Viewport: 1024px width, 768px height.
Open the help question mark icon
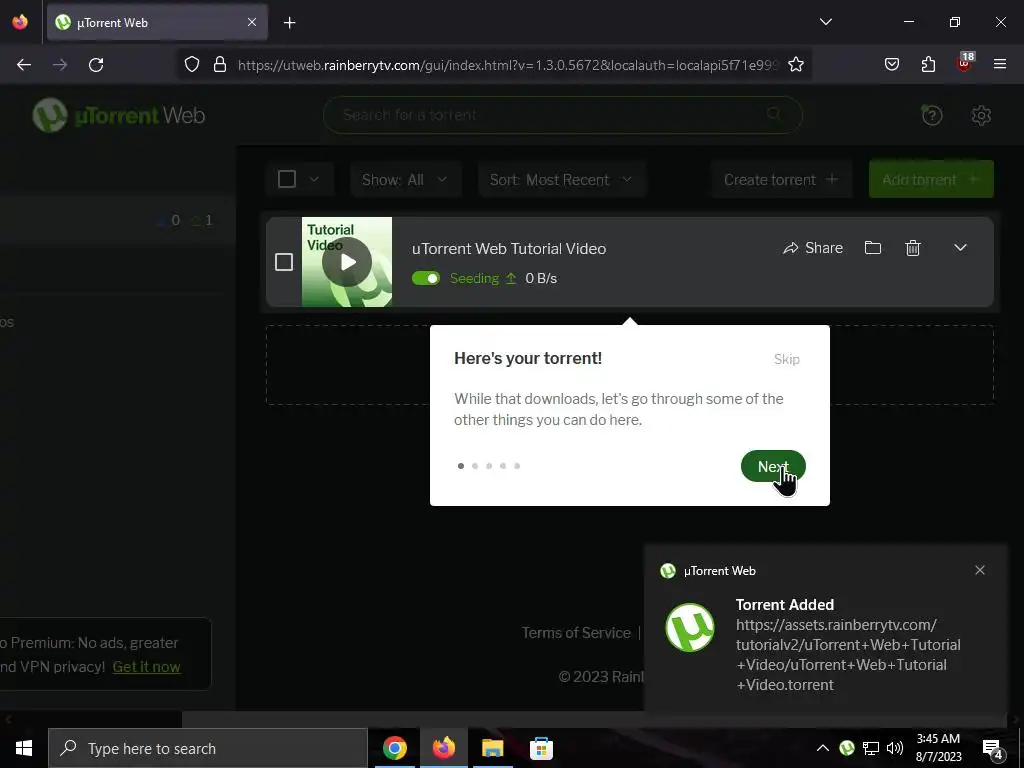931,115
